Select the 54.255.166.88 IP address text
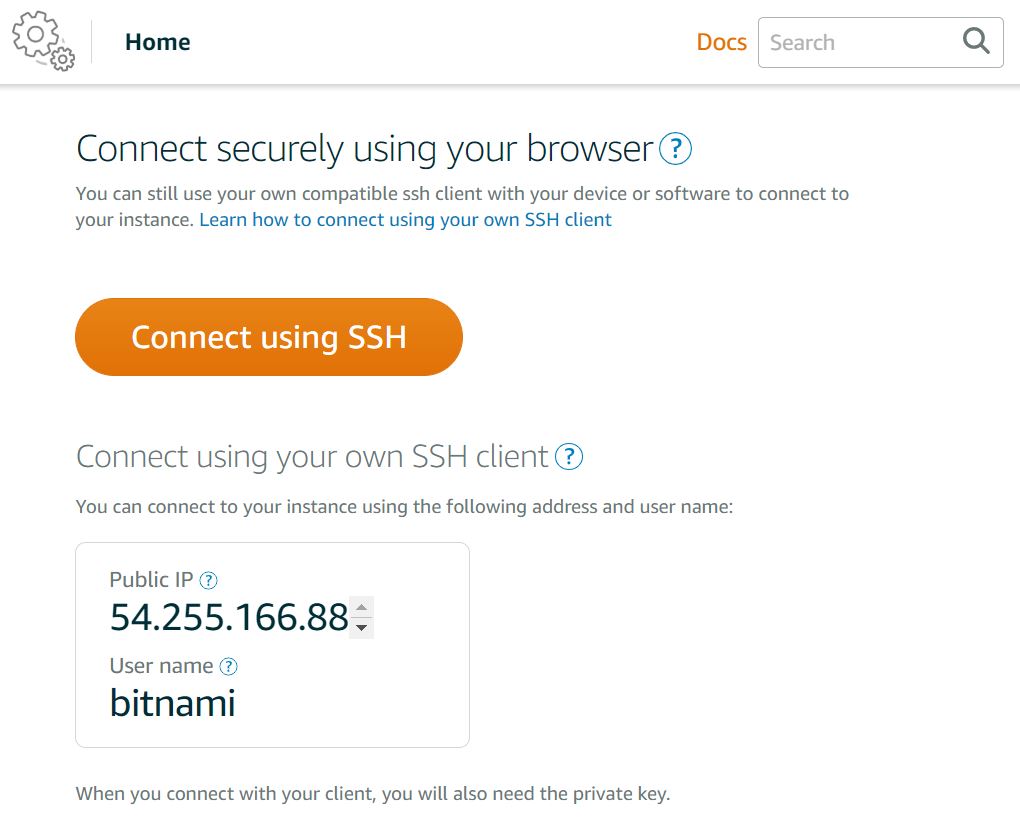Screen dimensions: 1020x824 click(229, 617)
